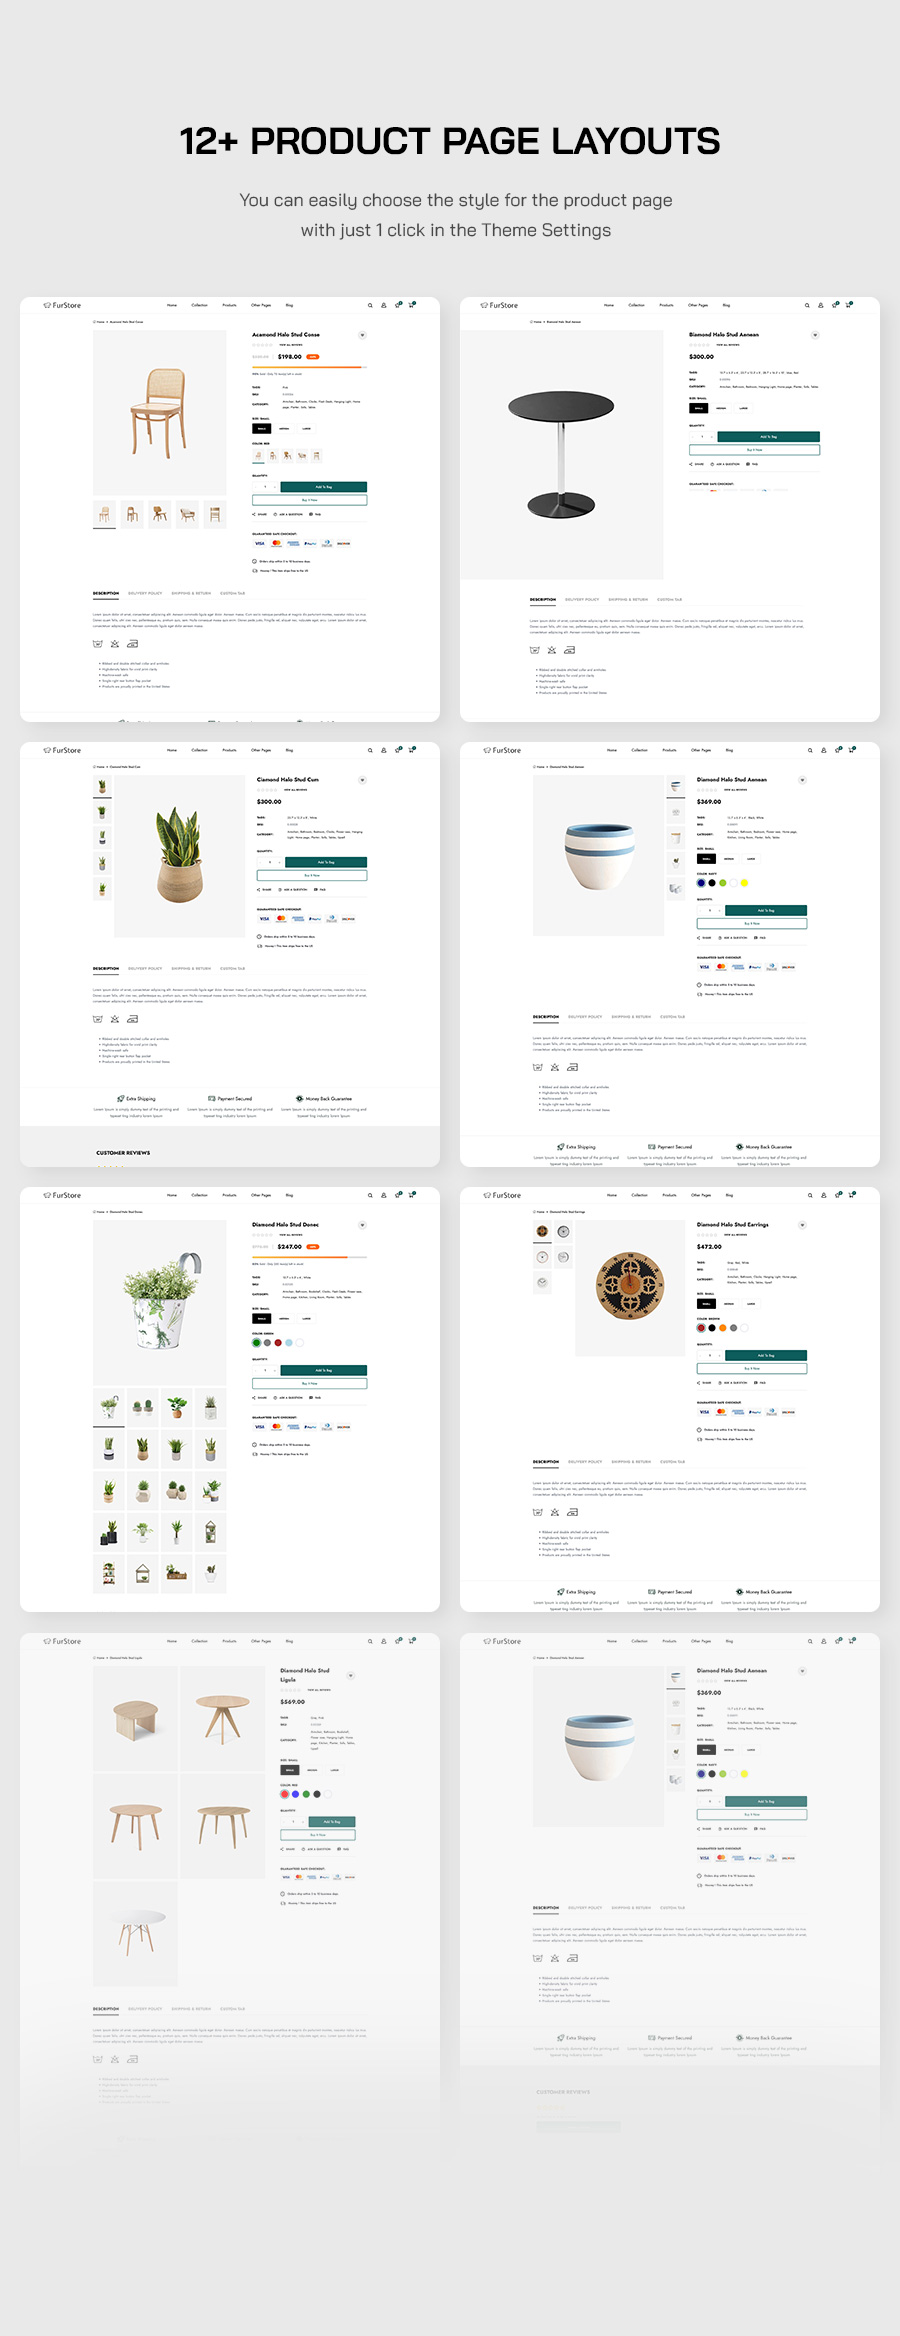
Task: Click the FurStore logo on the hanging planter page
Action: tap(62, 1195)
